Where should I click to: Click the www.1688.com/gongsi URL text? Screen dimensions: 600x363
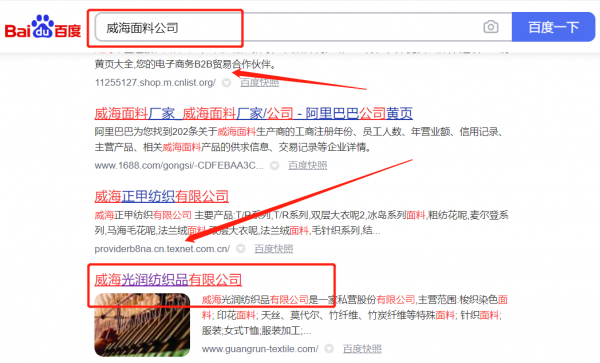click(x=179, y=166)
